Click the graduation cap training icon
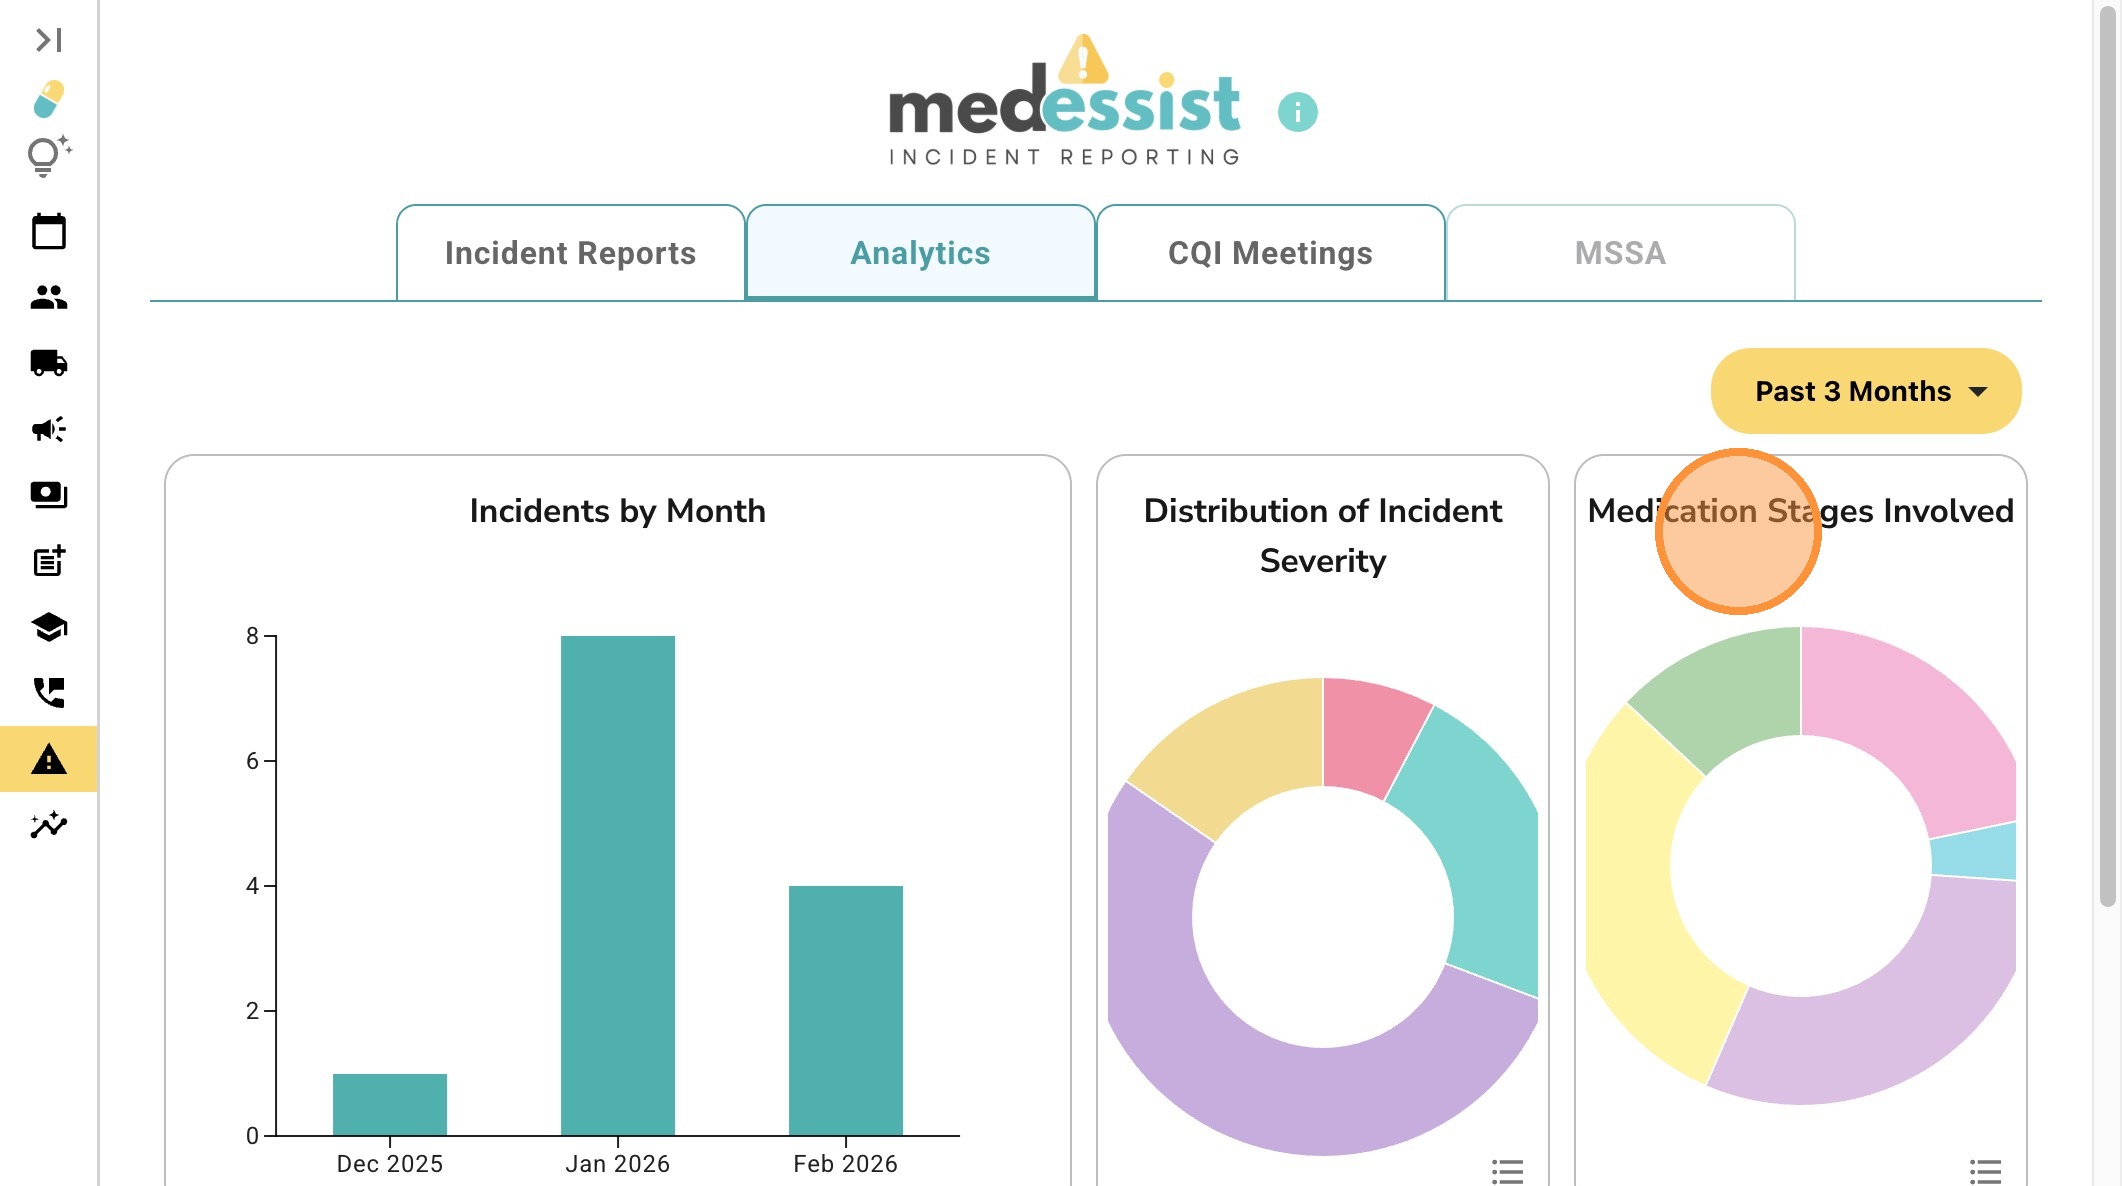Viewport: 2122px width, 1186px height. [x=48, y=627]
